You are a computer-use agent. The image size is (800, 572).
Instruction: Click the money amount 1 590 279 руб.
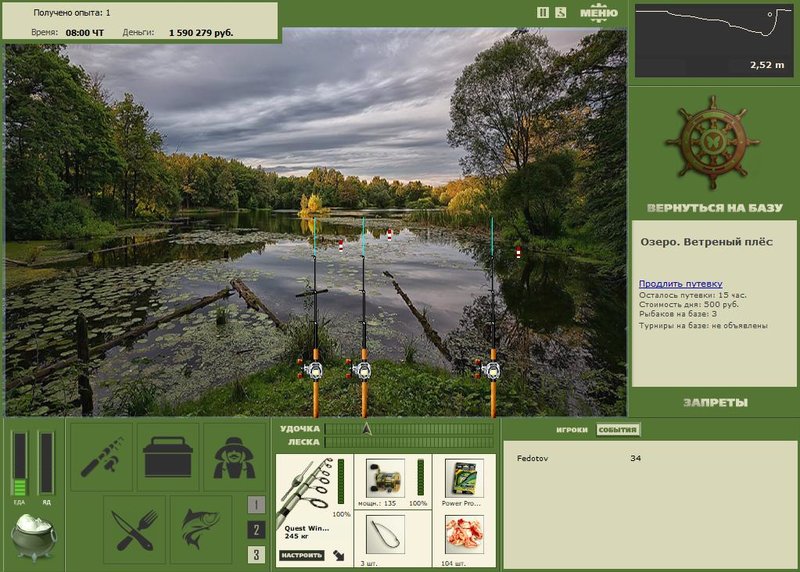point(201,33)
